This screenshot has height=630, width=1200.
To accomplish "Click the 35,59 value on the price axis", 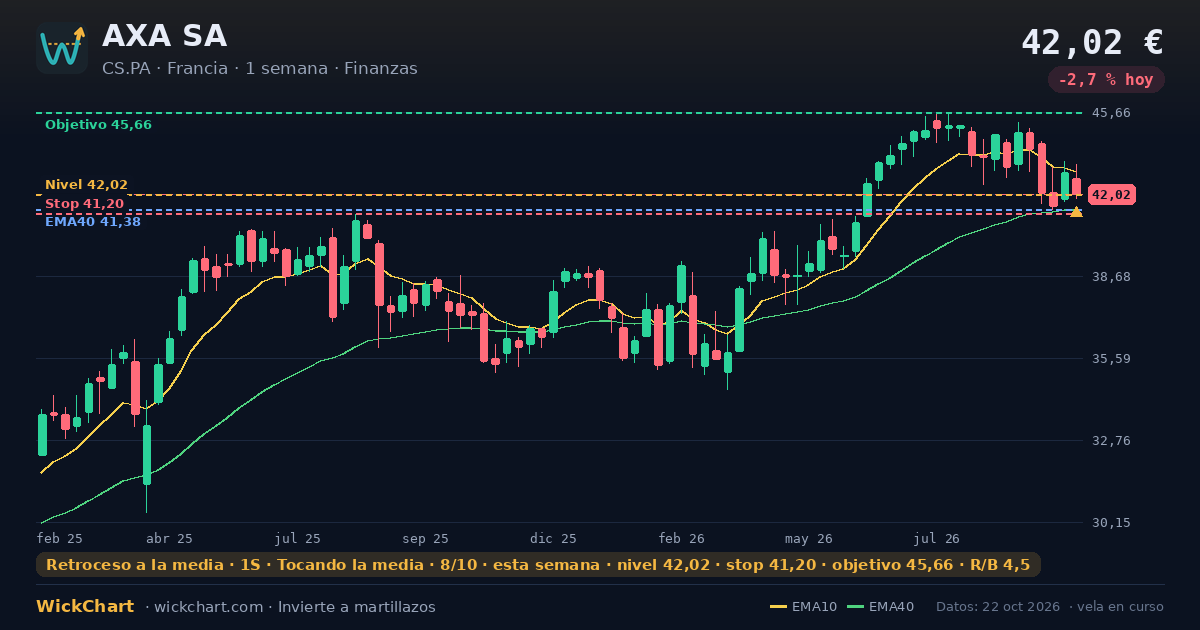I will pos(1112,358).
